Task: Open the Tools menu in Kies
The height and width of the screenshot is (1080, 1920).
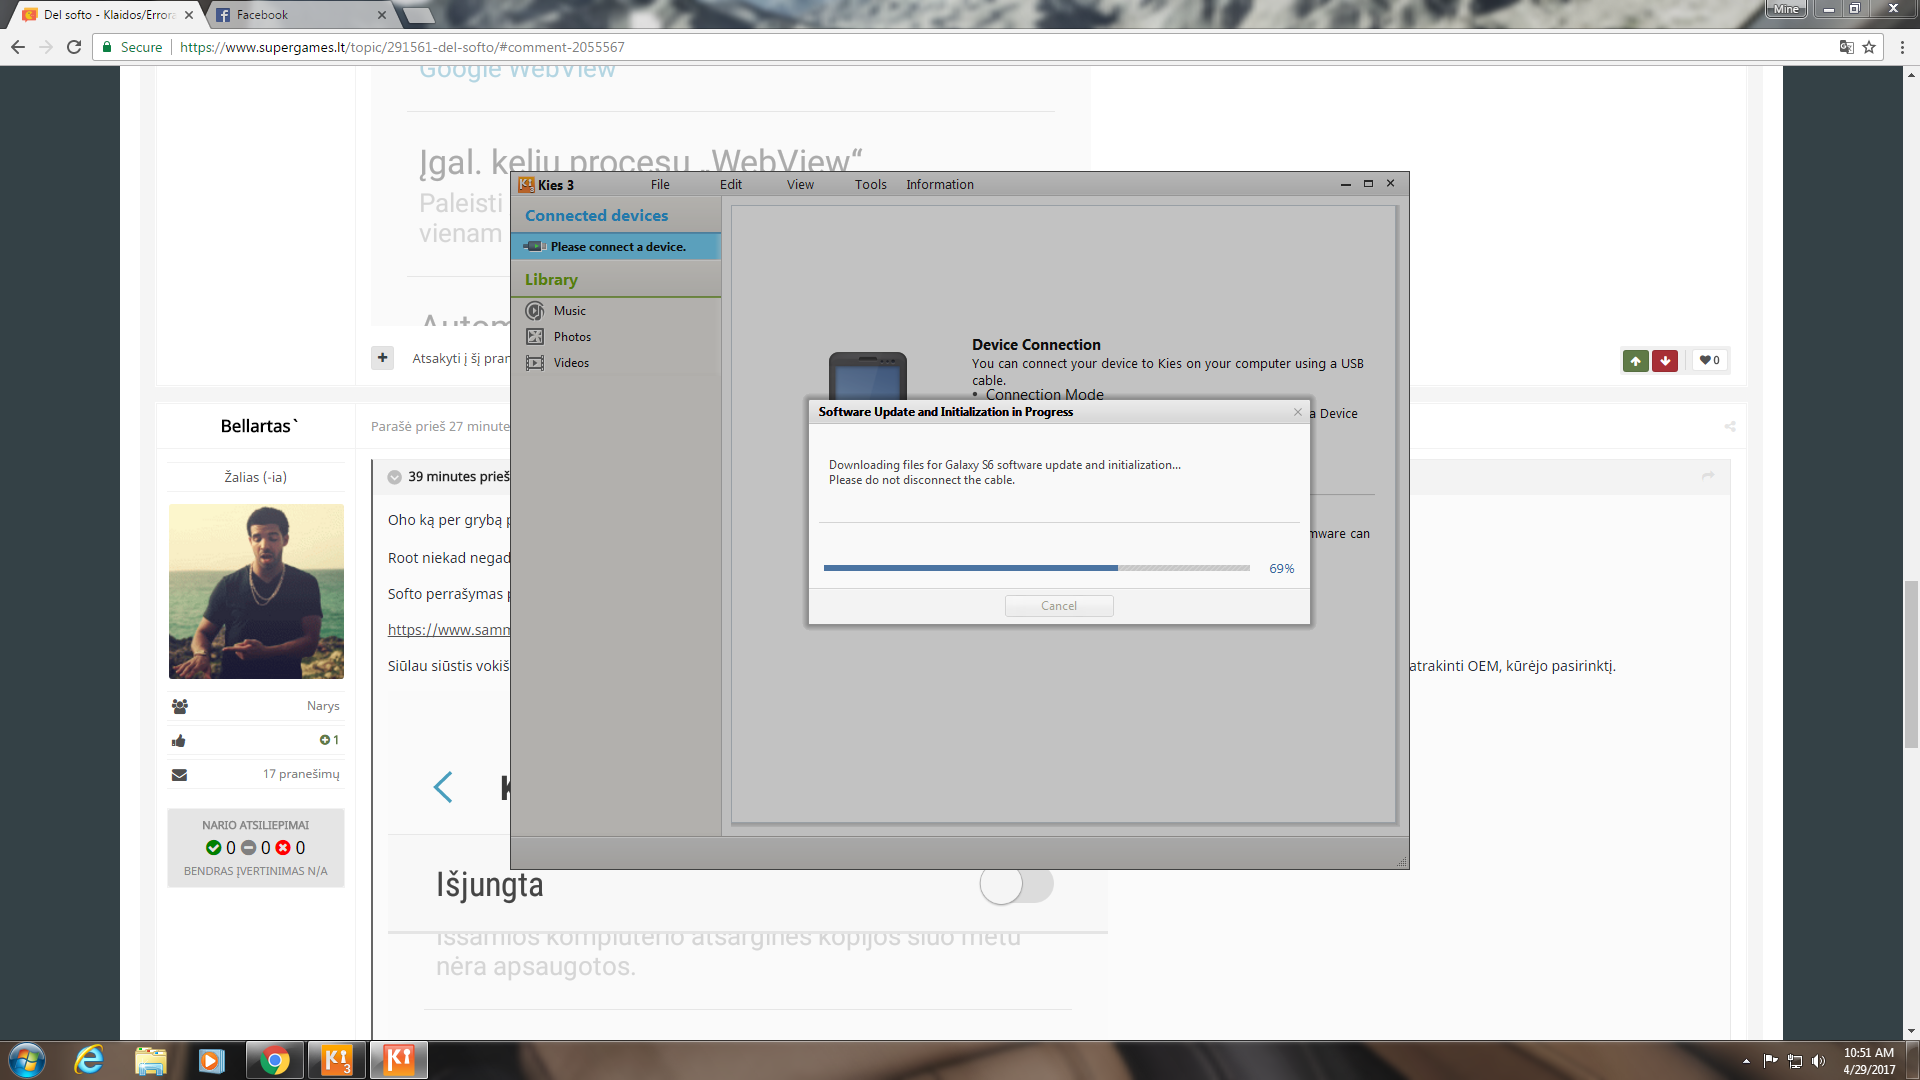Action: [870, 185]
